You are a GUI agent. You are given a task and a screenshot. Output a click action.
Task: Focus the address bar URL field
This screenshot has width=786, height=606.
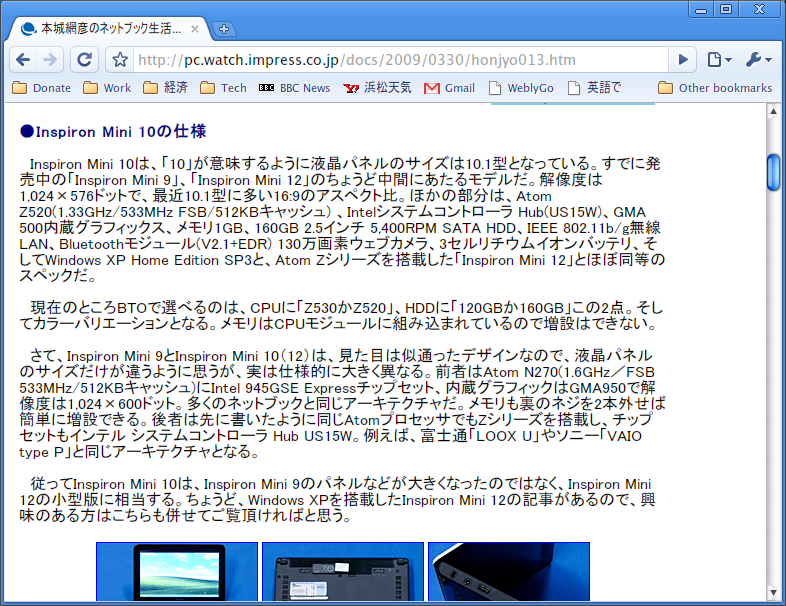coord(400,60)
